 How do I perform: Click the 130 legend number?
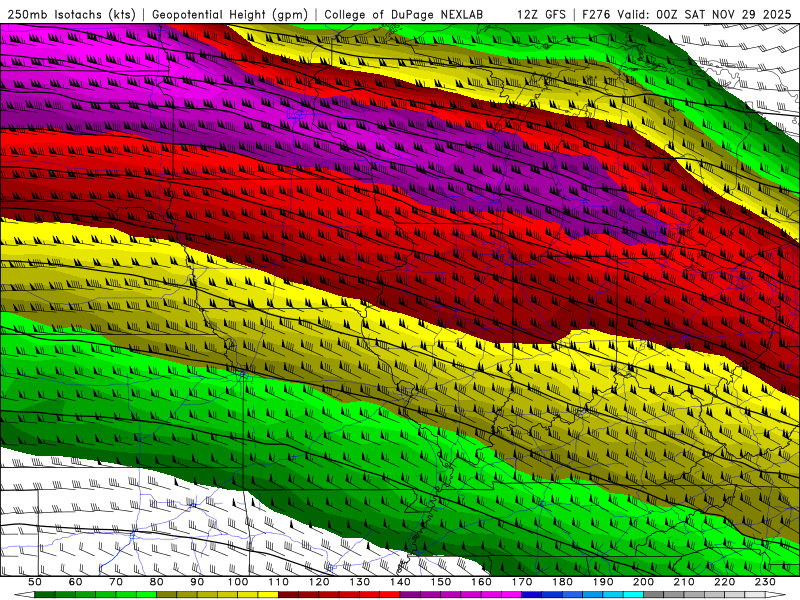click(359, 582)
